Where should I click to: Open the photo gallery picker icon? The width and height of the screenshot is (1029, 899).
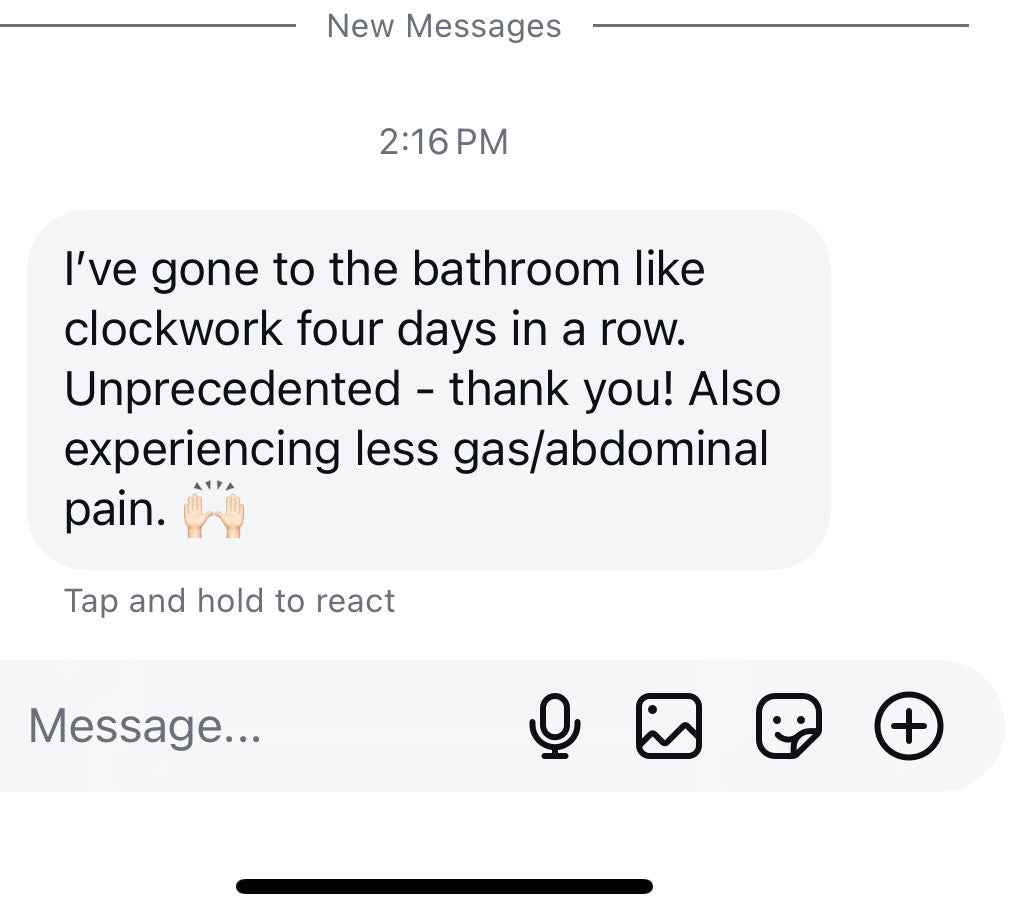(x=669, y=726)
